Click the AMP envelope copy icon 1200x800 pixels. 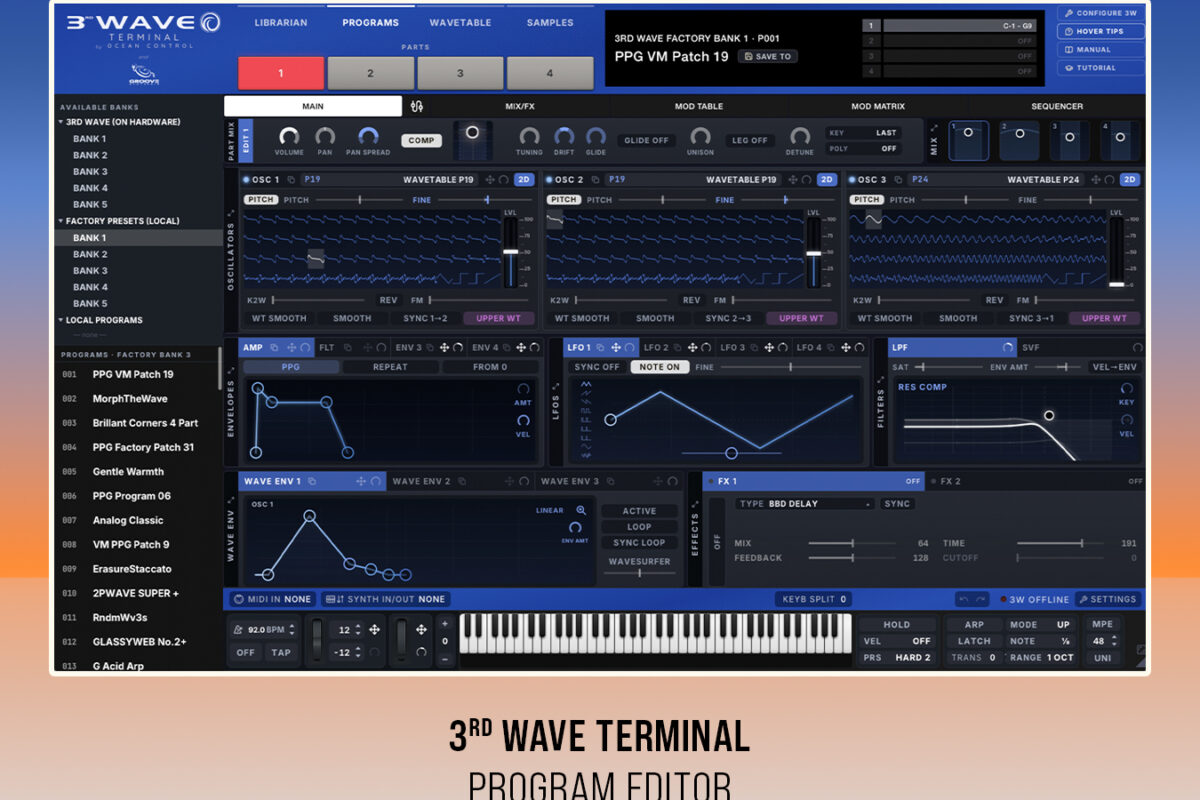tap(274, 348)
